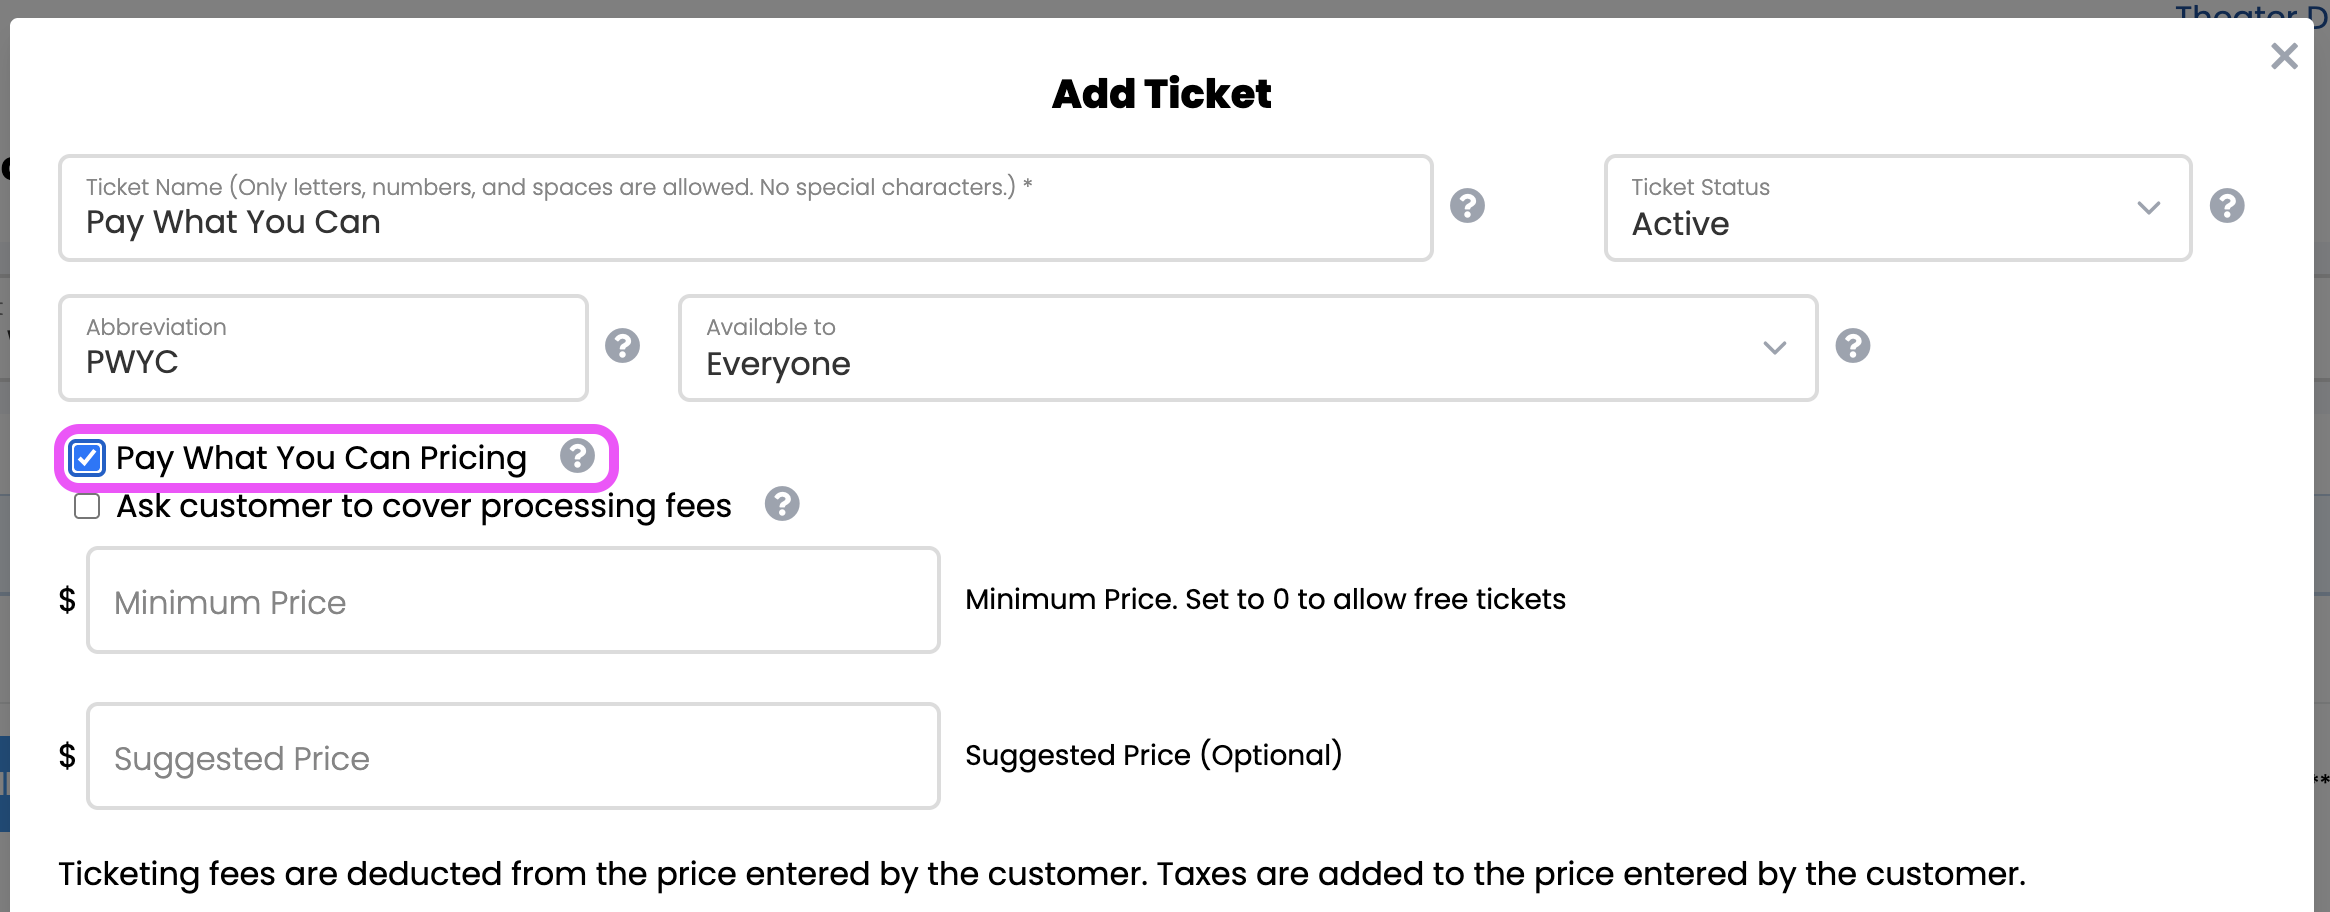Focus the Abbreviation input field
Screen dimensions: 2330x912
[x=322, y=360]
